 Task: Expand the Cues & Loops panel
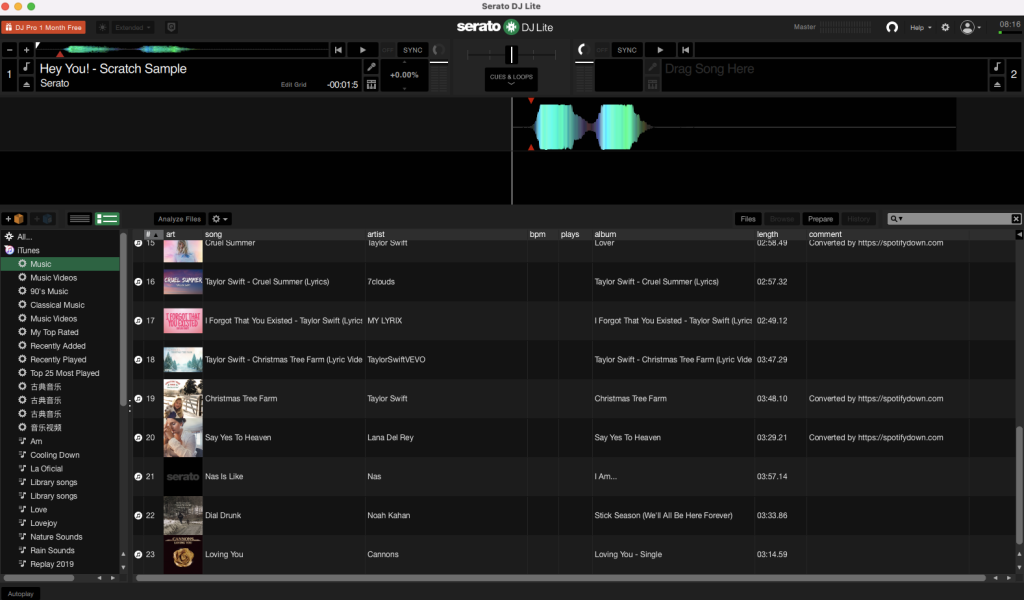pos(511,79)
